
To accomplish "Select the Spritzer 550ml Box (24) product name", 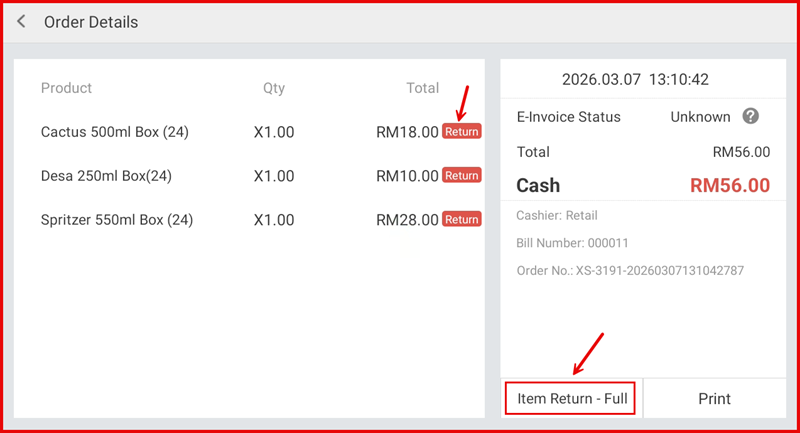I will 117,220.
